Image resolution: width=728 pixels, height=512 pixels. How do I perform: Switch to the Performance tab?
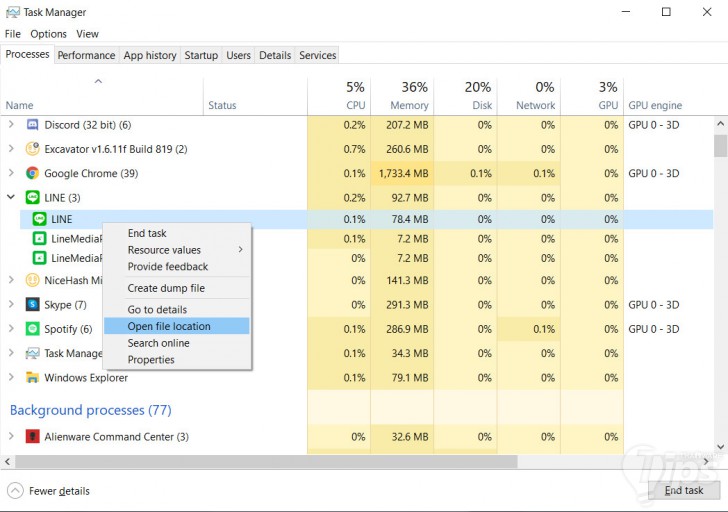[x=86, y=55]
